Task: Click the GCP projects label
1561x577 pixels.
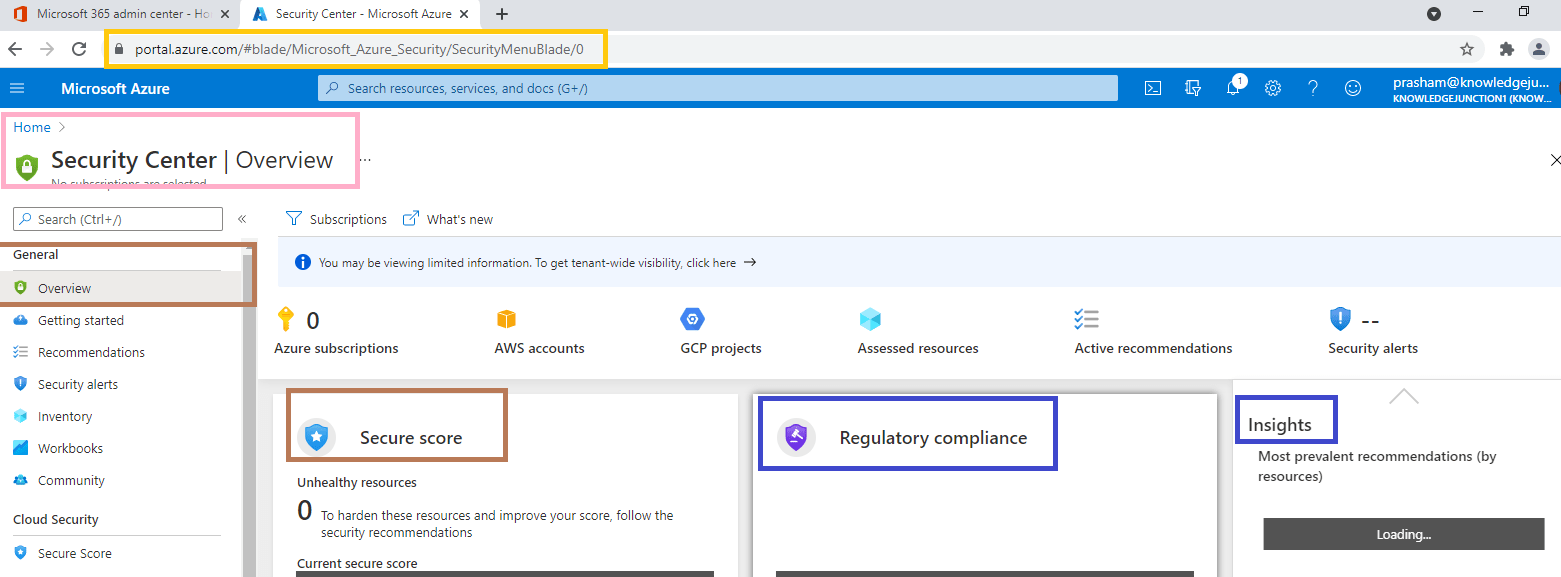Action: tap(721, 348)
